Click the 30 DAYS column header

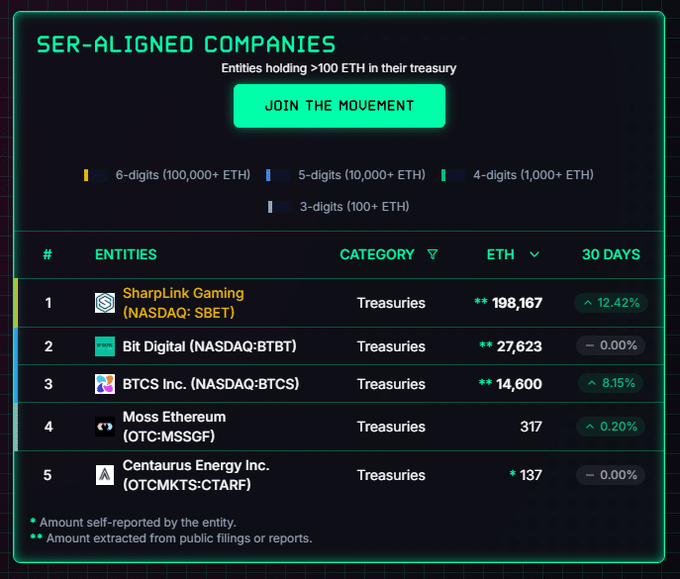coord(610,255)
